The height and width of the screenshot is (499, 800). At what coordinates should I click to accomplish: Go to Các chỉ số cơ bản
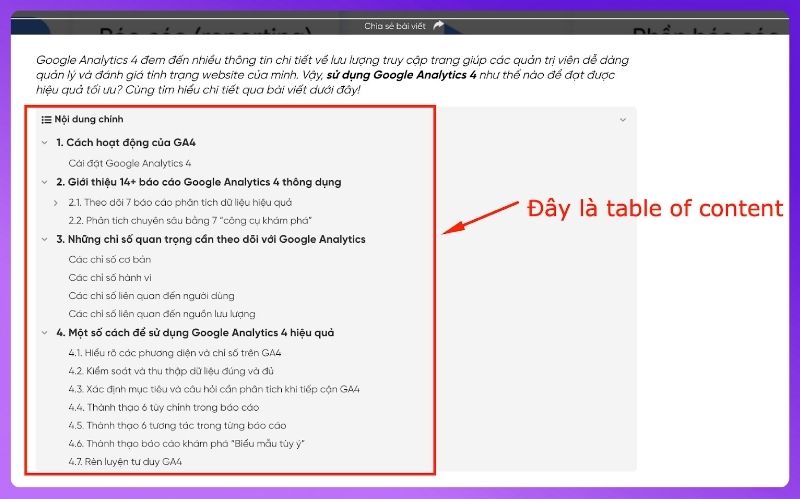pyautogui.click(x=110, y=259)
